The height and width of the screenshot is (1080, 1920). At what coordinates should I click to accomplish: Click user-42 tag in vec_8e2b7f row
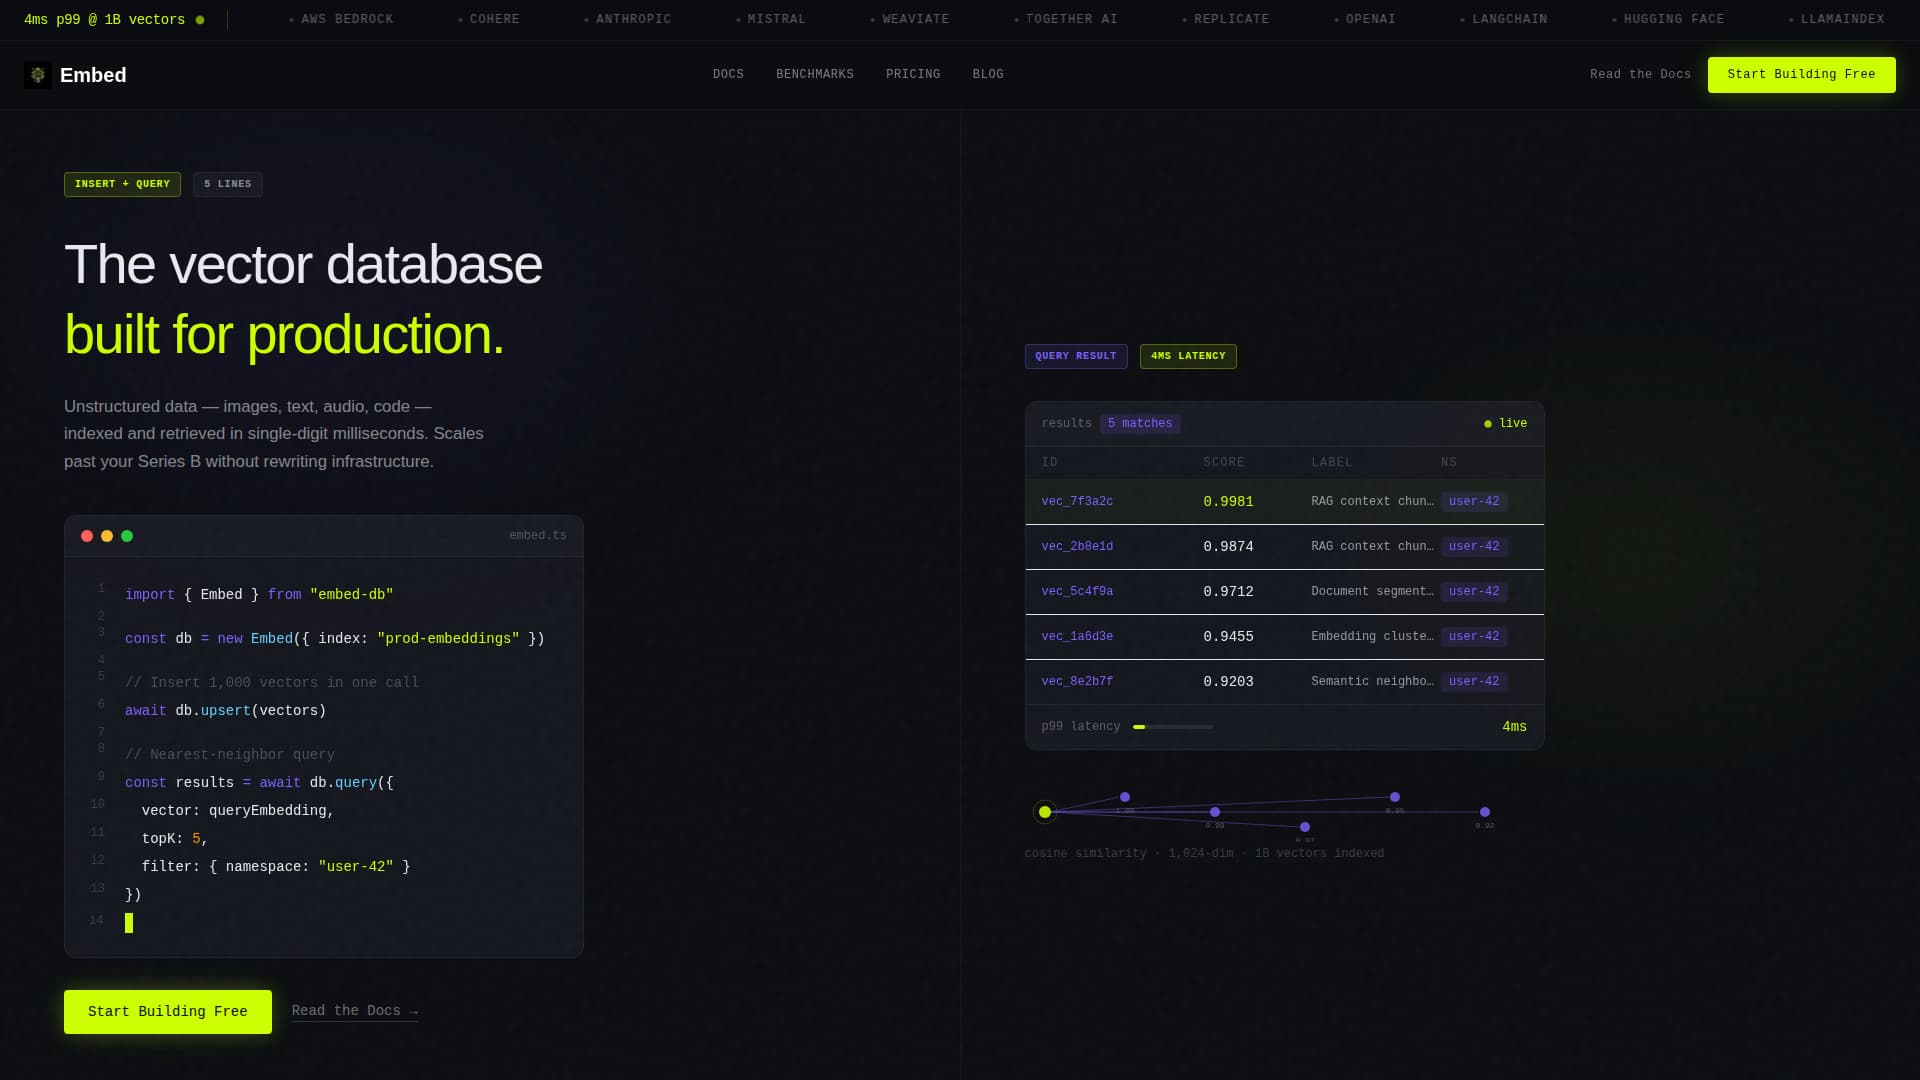click(1474, 682)
